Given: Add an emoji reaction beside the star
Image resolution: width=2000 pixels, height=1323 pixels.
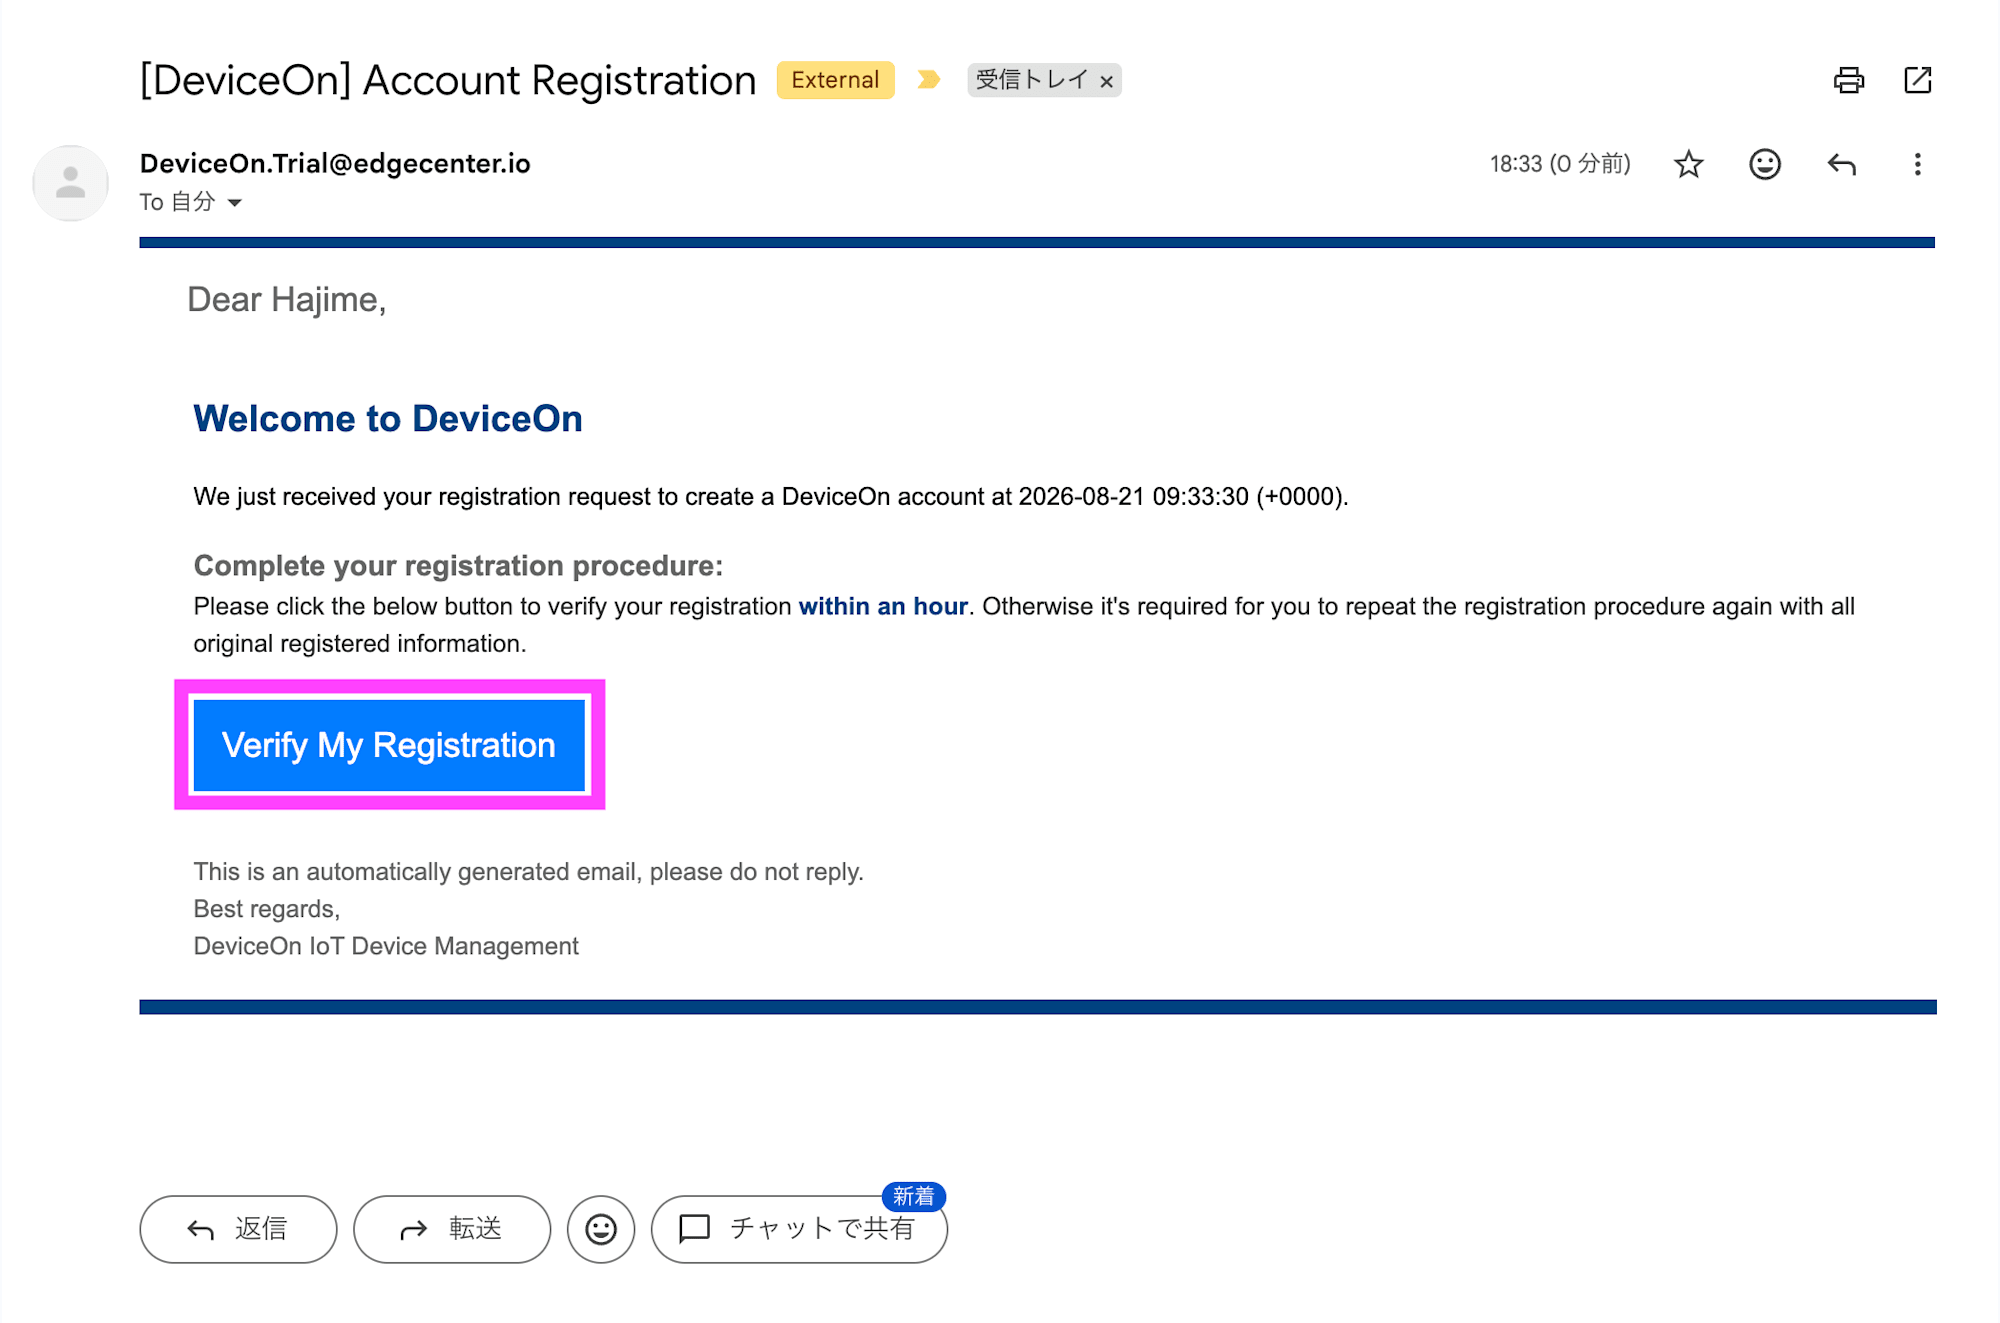Looking at the screenshot, I should click(1764, 164).
